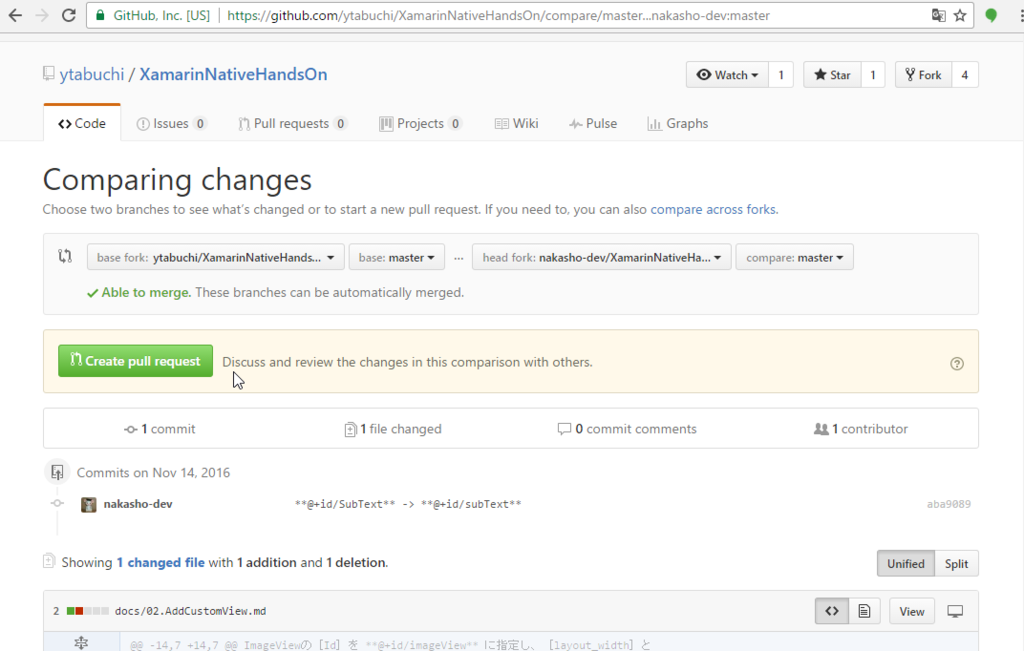Screen dimensions: 1024x651
Task: Display the rich diff document icon
Action: pyautogui.click(x=864, y=611)
